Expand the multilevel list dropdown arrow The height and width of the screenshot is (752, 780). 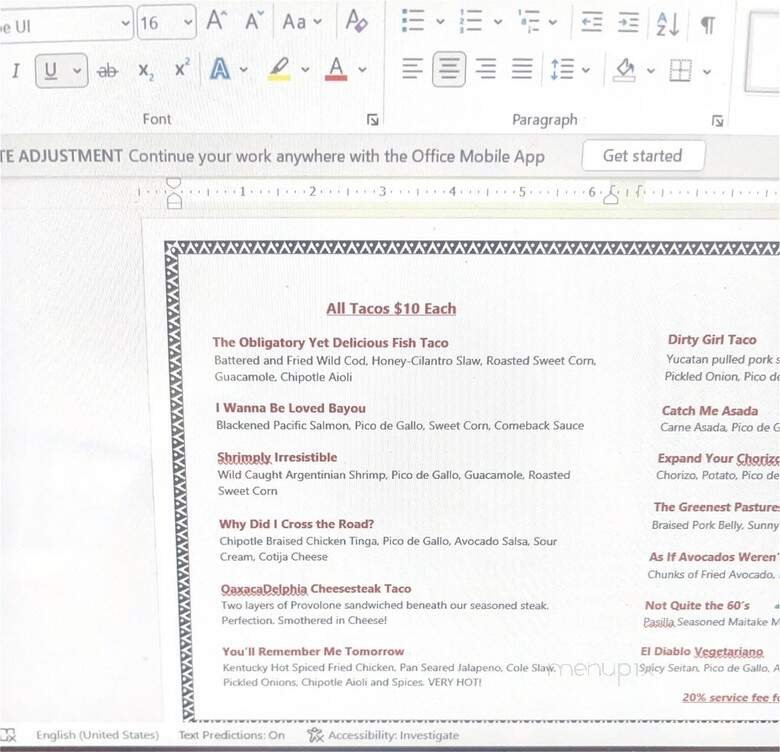click(x=553, y=22)
